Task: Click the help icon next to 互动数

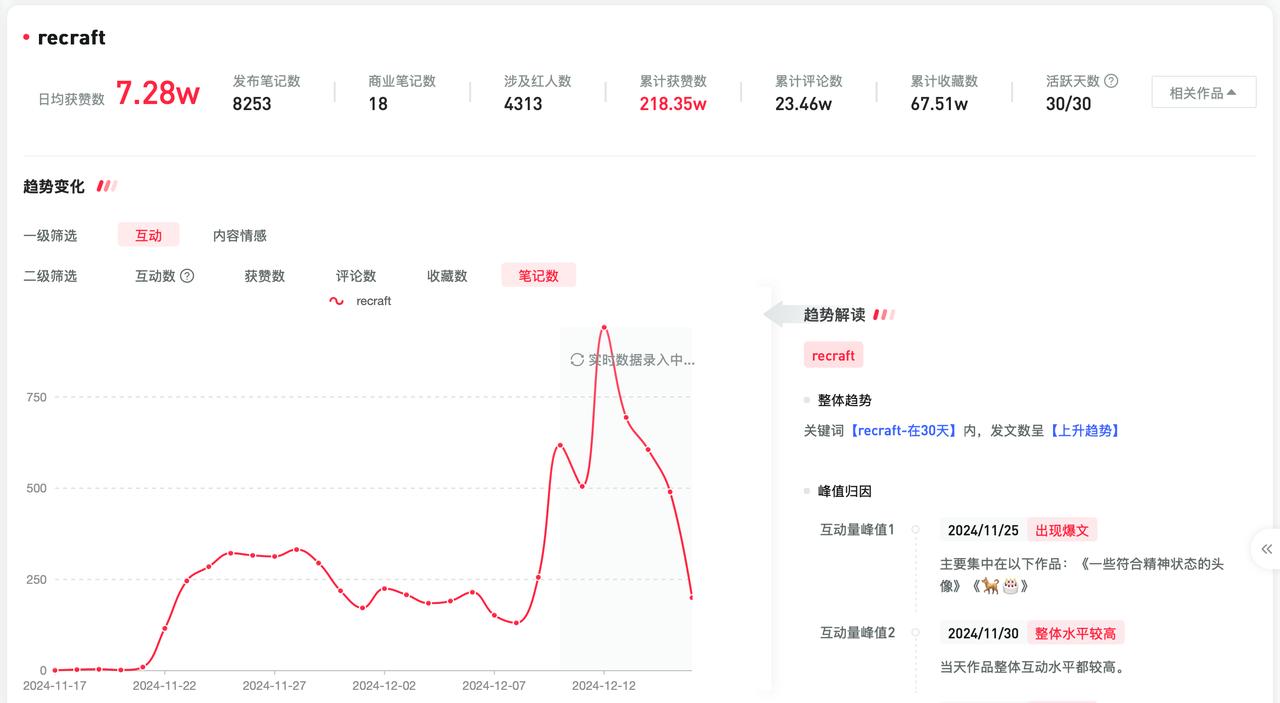Action: (187, 276)
